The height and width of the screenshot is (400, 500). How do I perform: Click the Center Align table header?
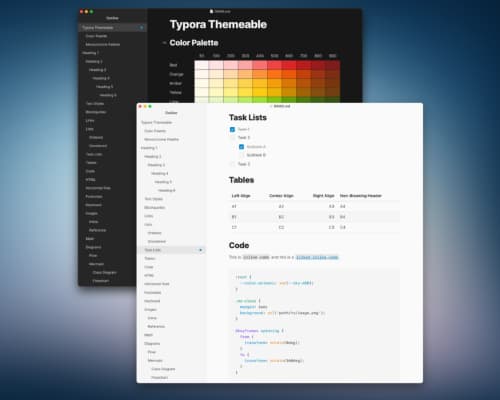click(281, 196)
